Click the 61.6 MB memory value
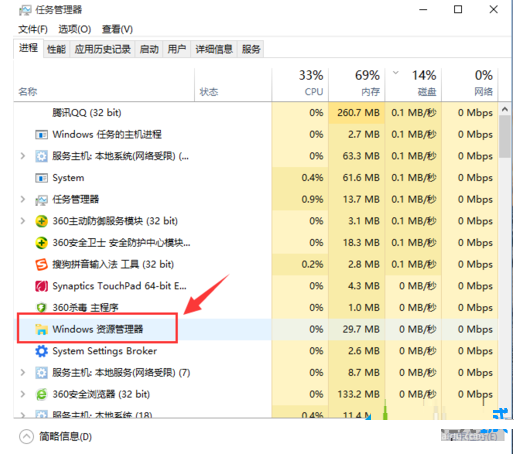 361,178
